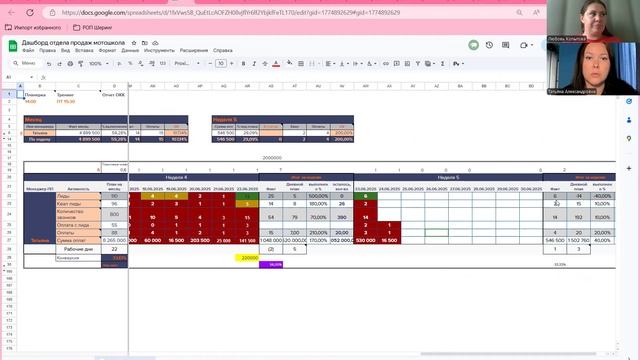The height and width of the screenshot is (360, 640).
Task: Open the Данные menu
Action: coord(130,51)
